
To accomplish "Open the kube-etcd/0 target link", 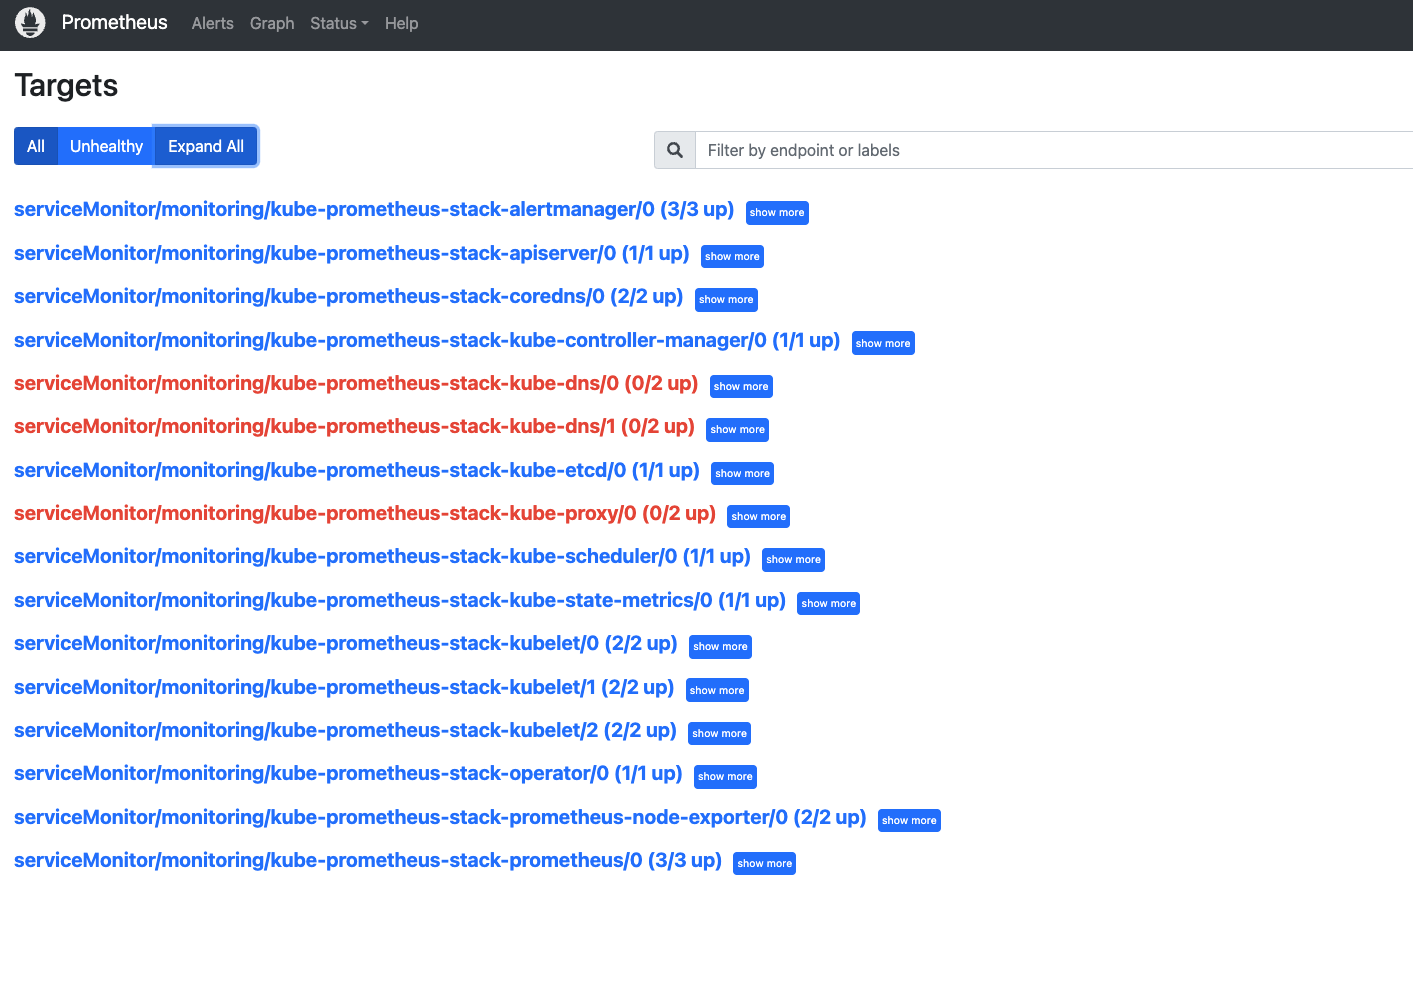I will (356, 470).
